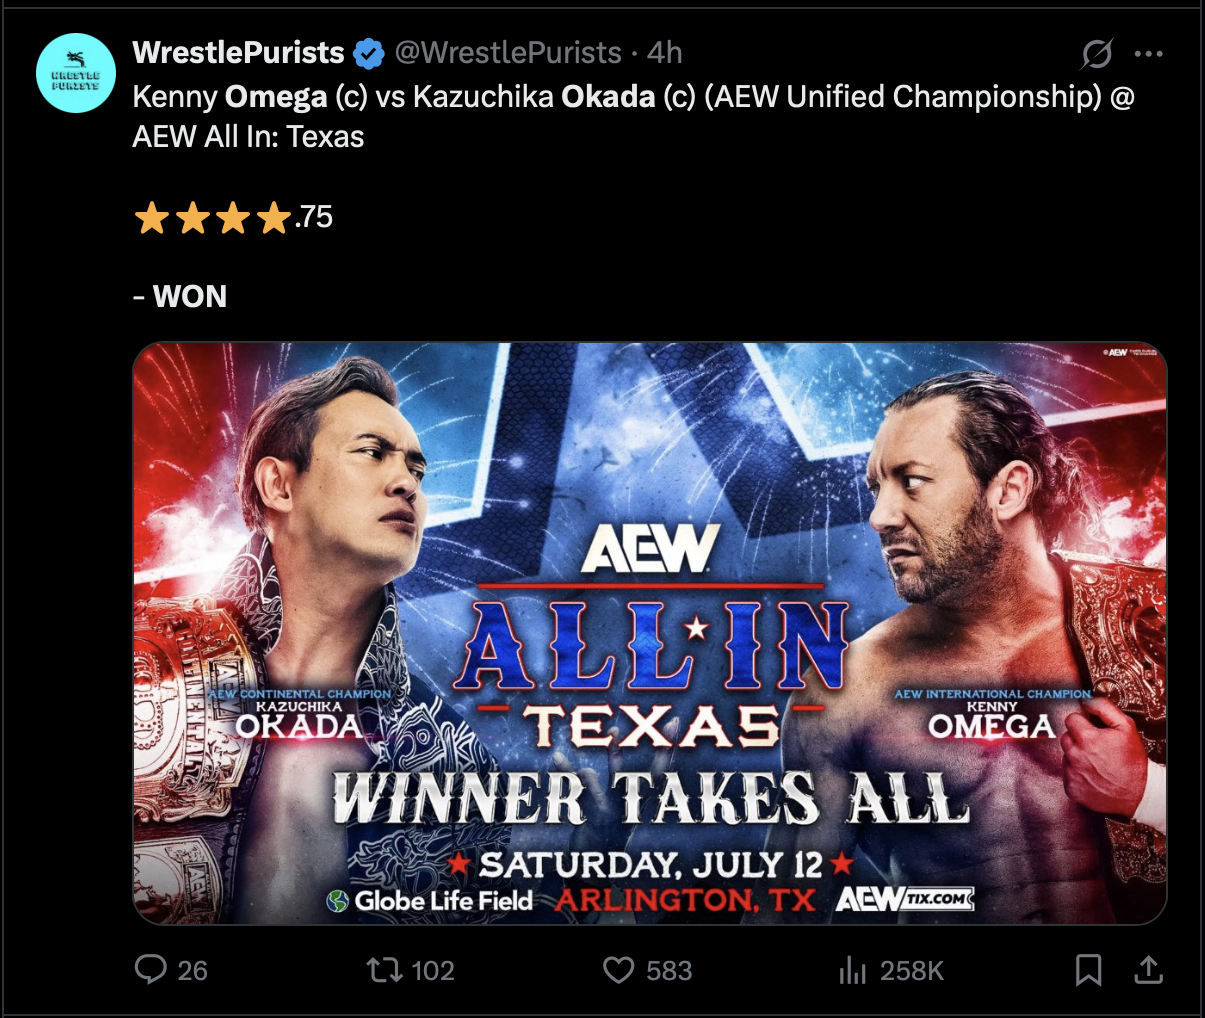
Task: Open the Grok explain-post icon
Action: pyautogui.click(x=1096, y=53)
